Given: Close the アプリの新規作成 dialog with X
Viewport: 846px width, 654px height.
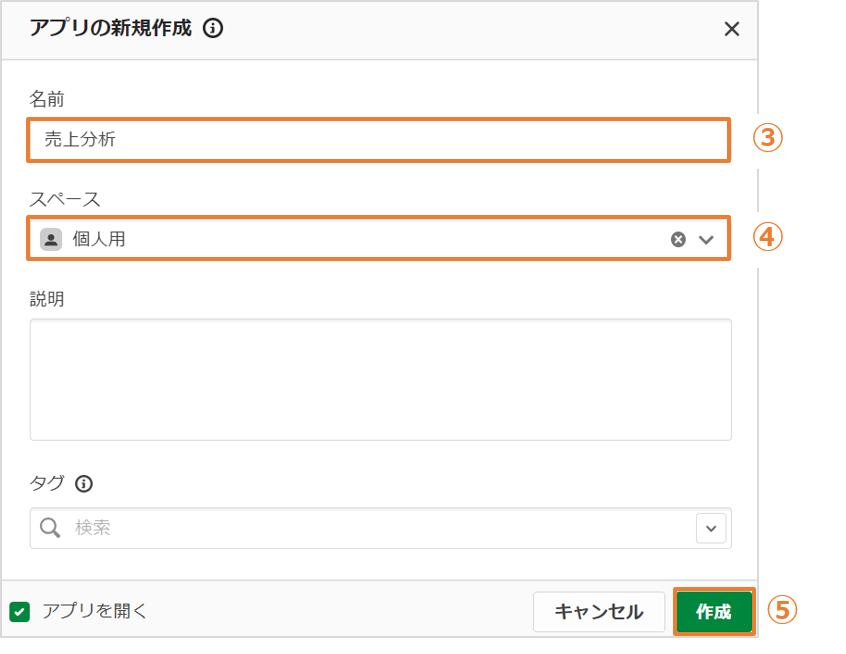Looking at the screenshot, I should (731, 29).
